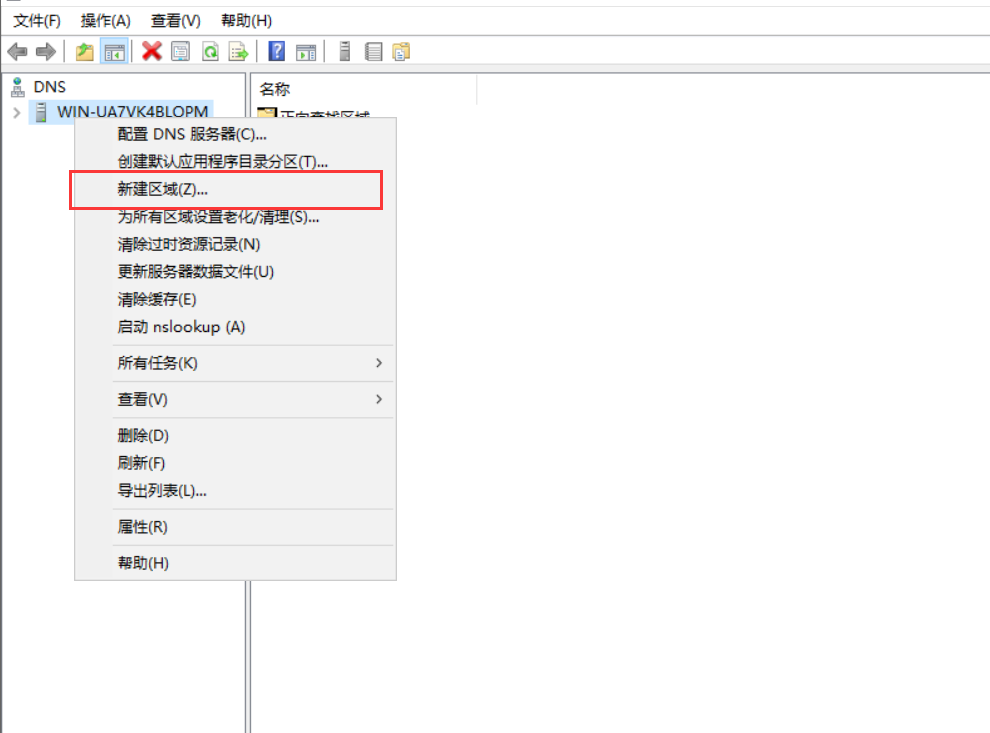Open the 帮助(H) menu in menu bar
The image size is (990, 733).
tap(246, 21)
